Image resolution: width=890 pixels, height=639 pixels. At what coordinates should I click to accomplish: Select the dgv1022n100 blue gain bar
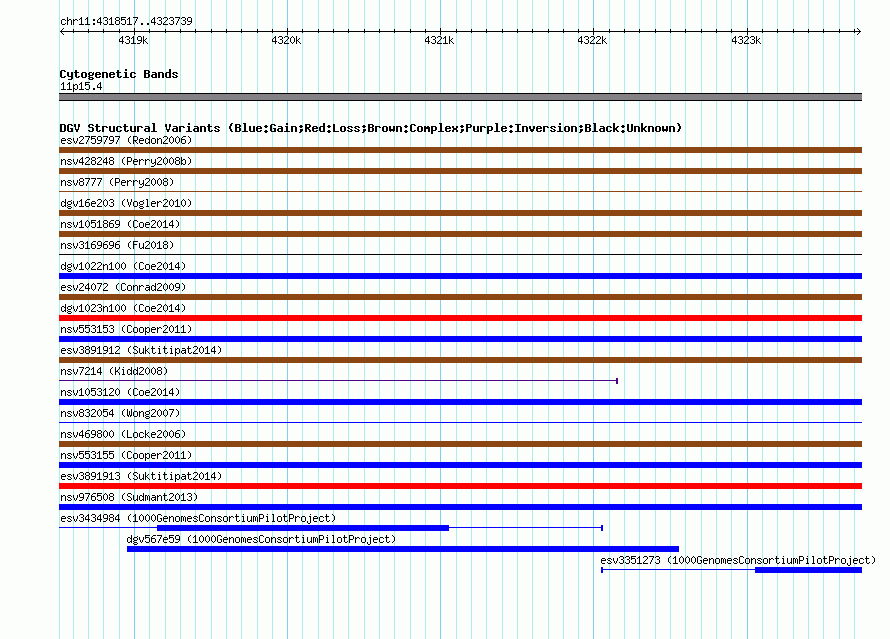(x=460, y=276)
